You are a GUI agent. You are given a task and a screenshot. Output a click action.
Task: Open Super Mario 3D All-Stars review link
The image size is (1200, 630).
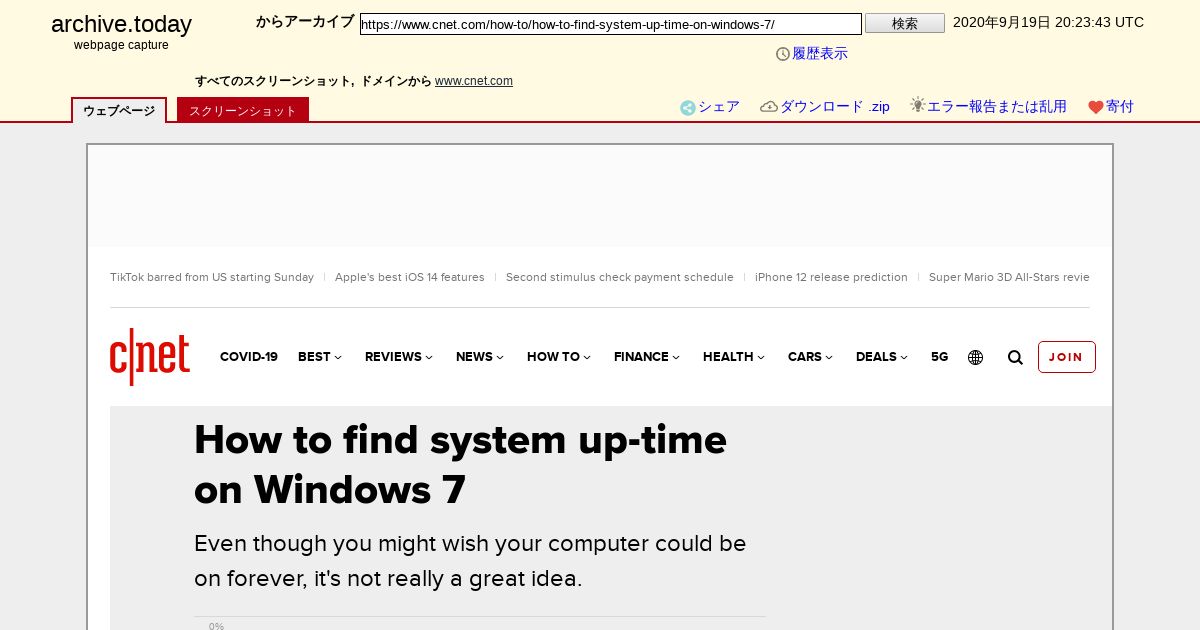(1009, 277)
